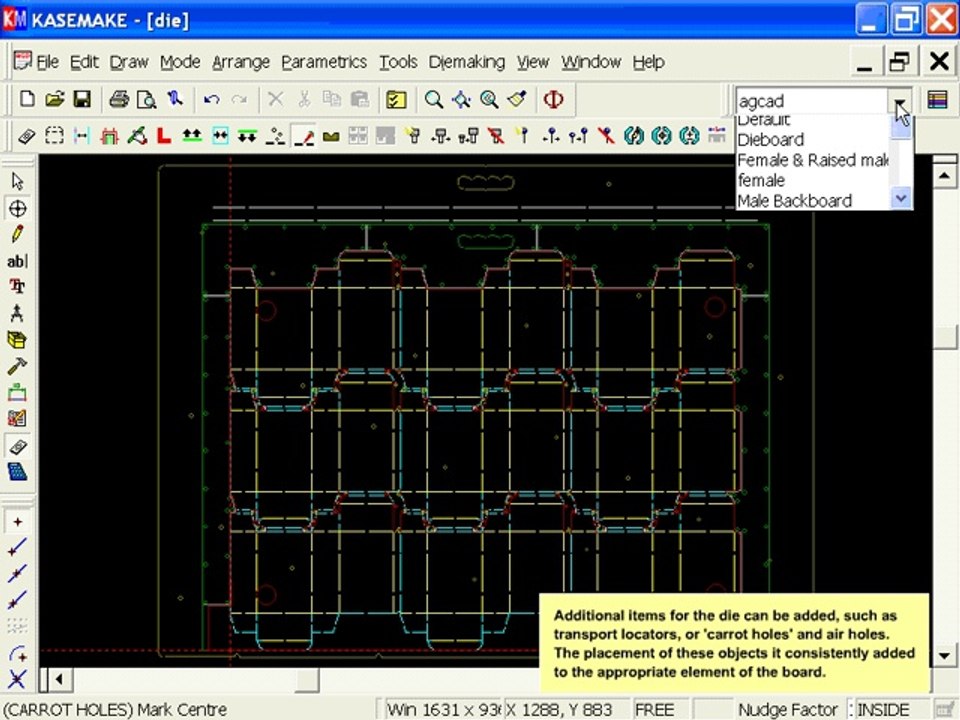
Task: Click the Paste clipboard icon
Action: pos(359,99)
